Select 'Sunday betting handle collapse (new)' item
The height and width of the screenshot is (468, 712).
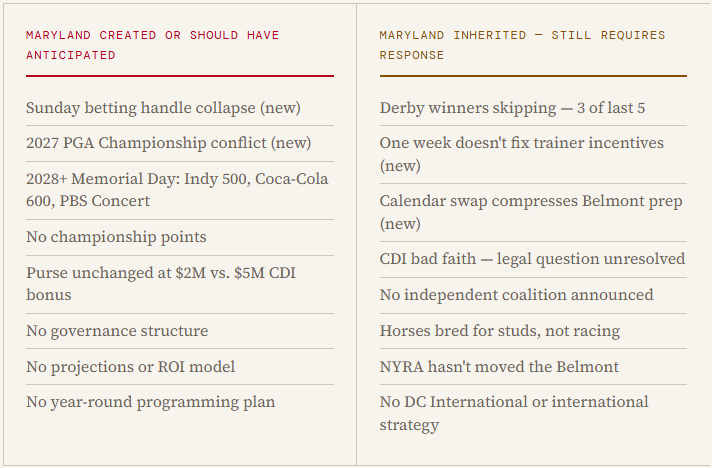tap(180, 108)
